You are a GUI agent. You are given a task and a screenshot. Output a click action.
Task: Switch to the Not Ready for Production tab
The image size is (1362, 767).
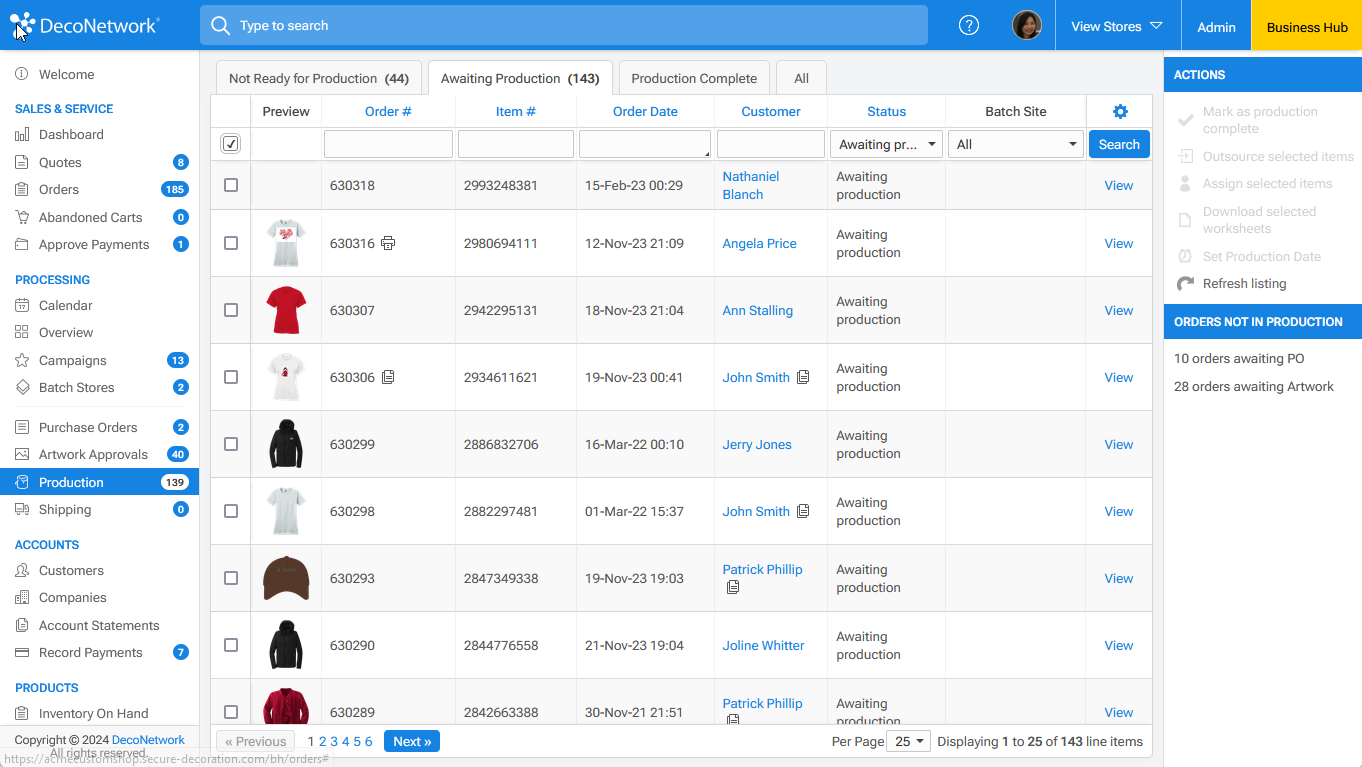(x=318, y=77)
